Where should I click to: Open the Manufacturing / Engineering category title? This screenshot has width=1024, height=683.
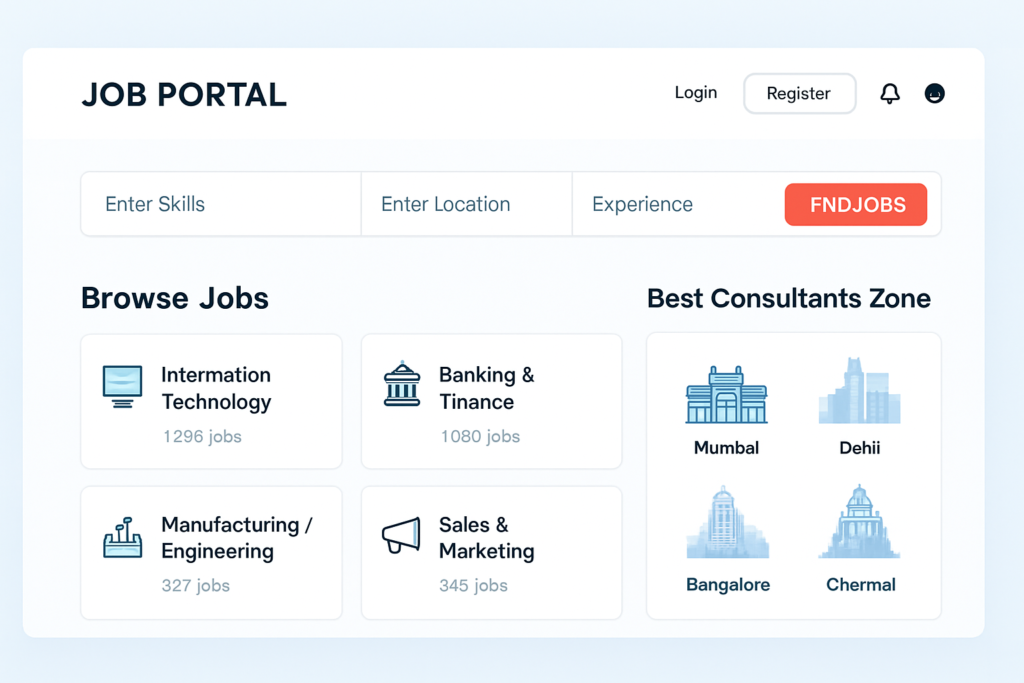[237, 538]
